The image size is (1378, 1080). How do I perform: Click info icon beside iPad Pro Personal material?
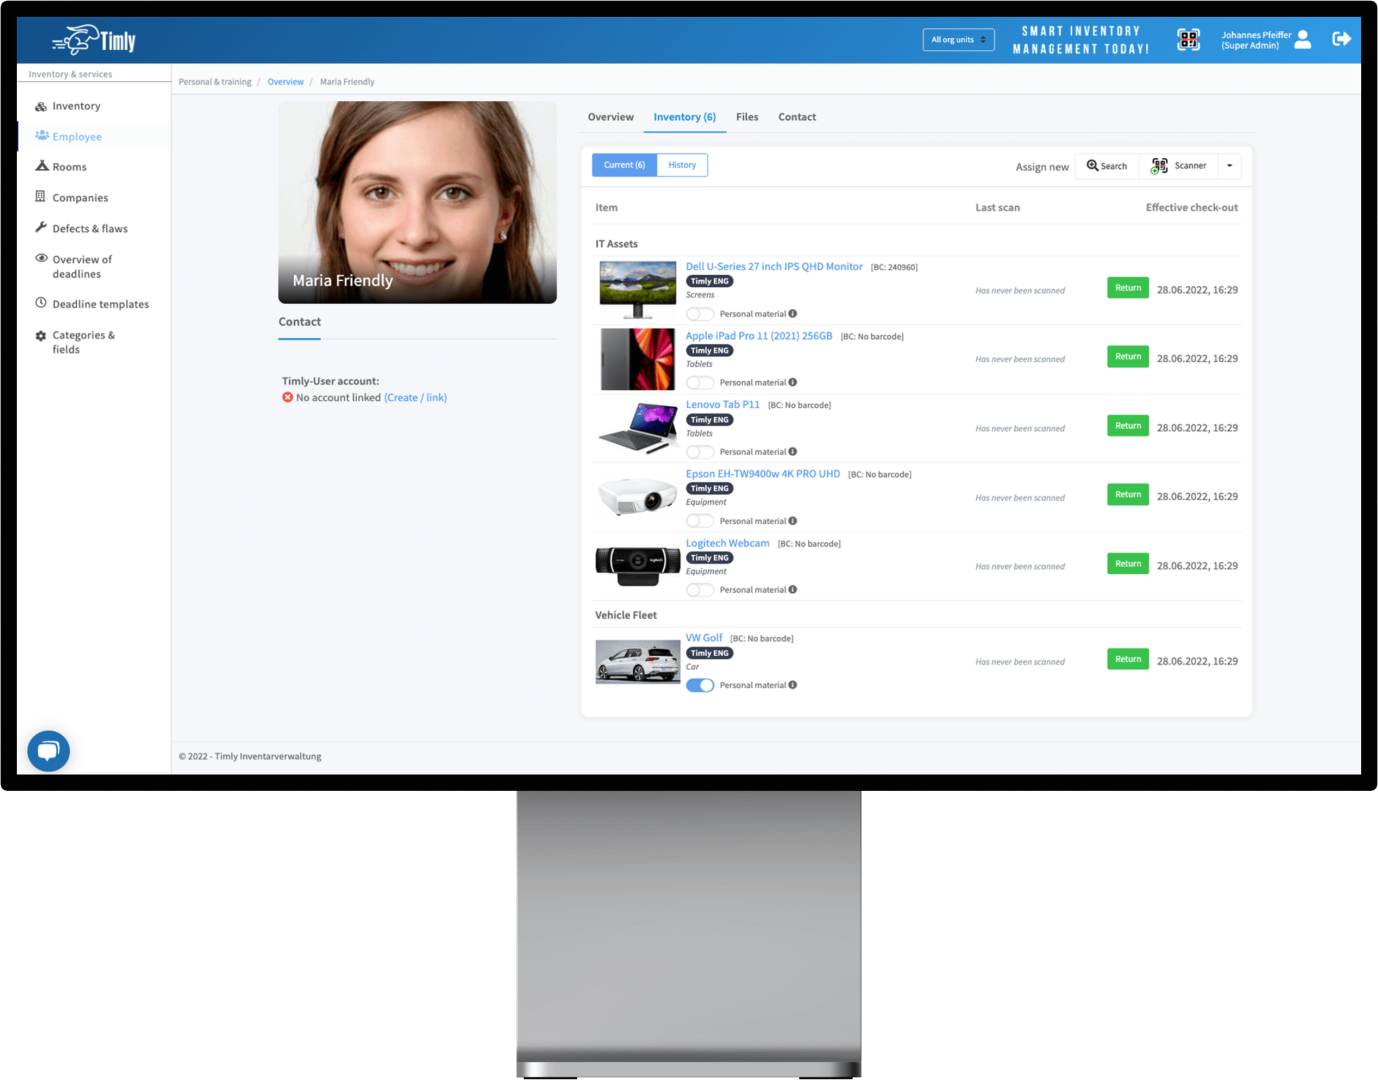click(793, 382)
